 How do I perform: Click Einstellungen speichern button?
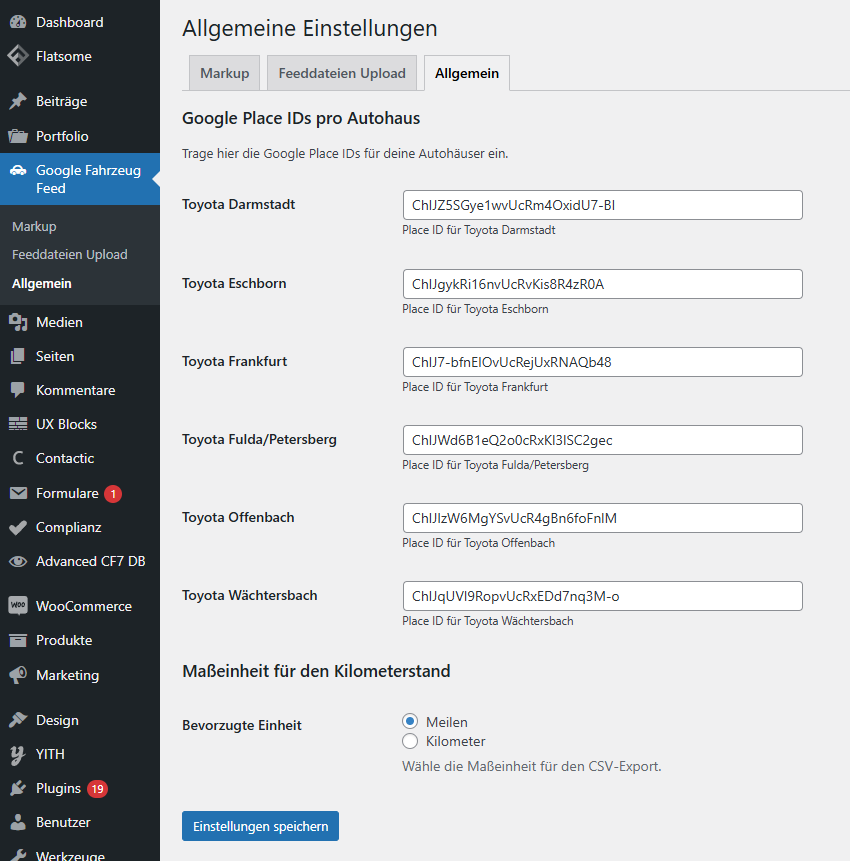260,826
